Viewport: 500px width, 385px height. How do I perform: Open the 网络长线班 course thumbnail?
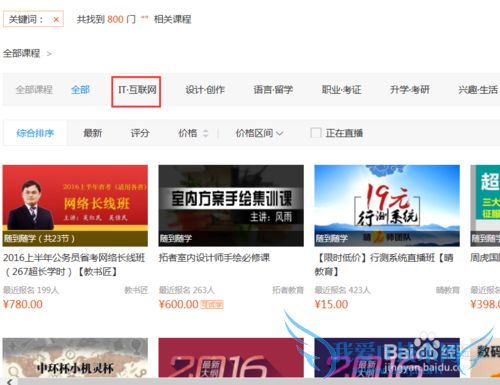click(75, 206)
